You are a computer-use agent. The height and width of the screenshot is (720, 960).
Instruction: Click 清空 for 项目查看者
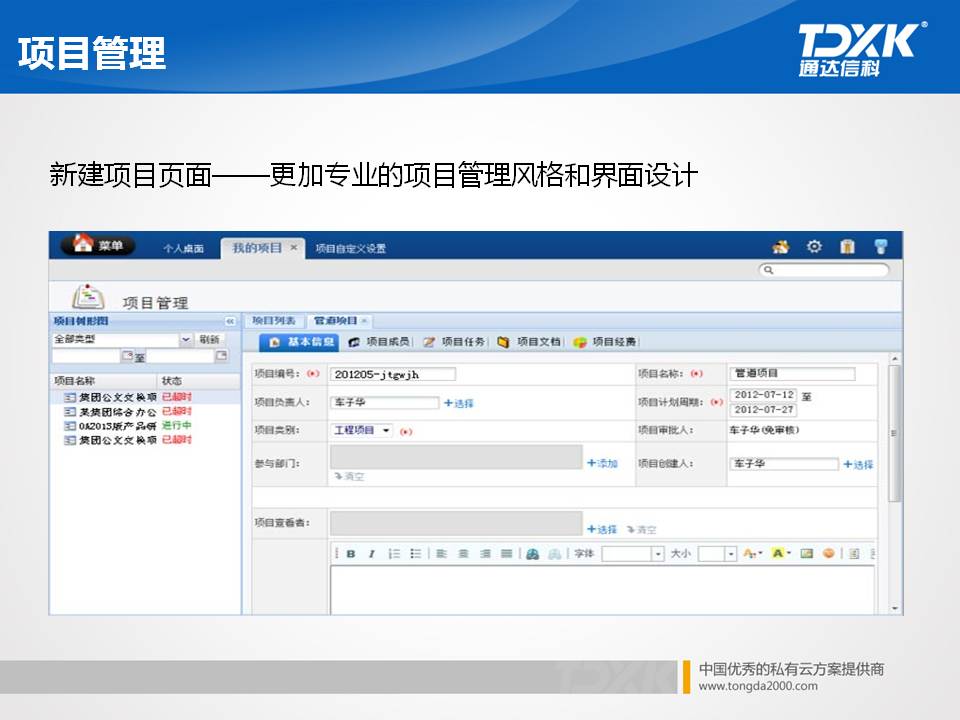(x=641, y=529)
